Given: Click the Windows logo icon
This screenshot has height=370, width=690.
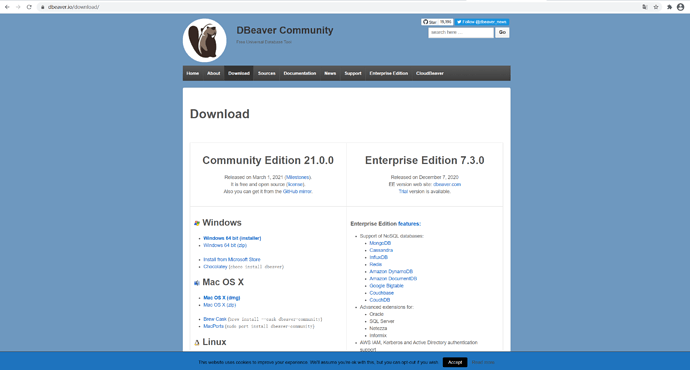Looking at the screenshot, I should pos(197,223).
